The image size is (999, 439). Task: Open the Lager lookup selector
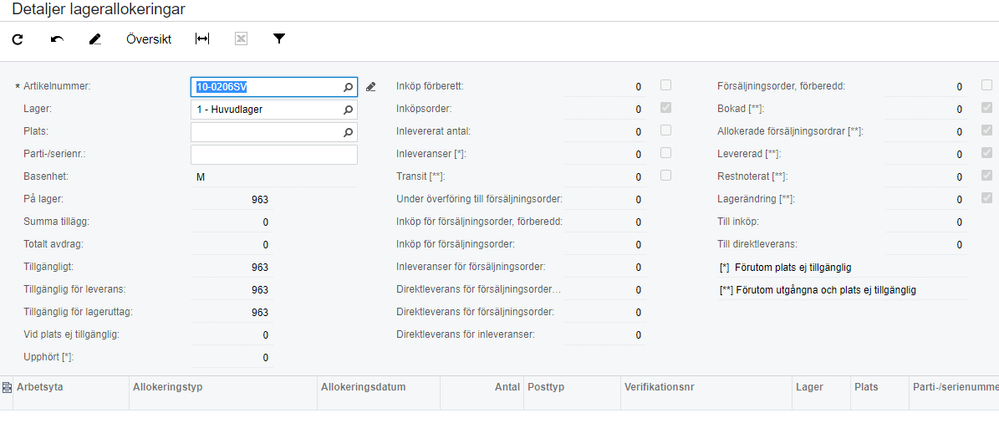pyautogui.click(x=348, y=109)
